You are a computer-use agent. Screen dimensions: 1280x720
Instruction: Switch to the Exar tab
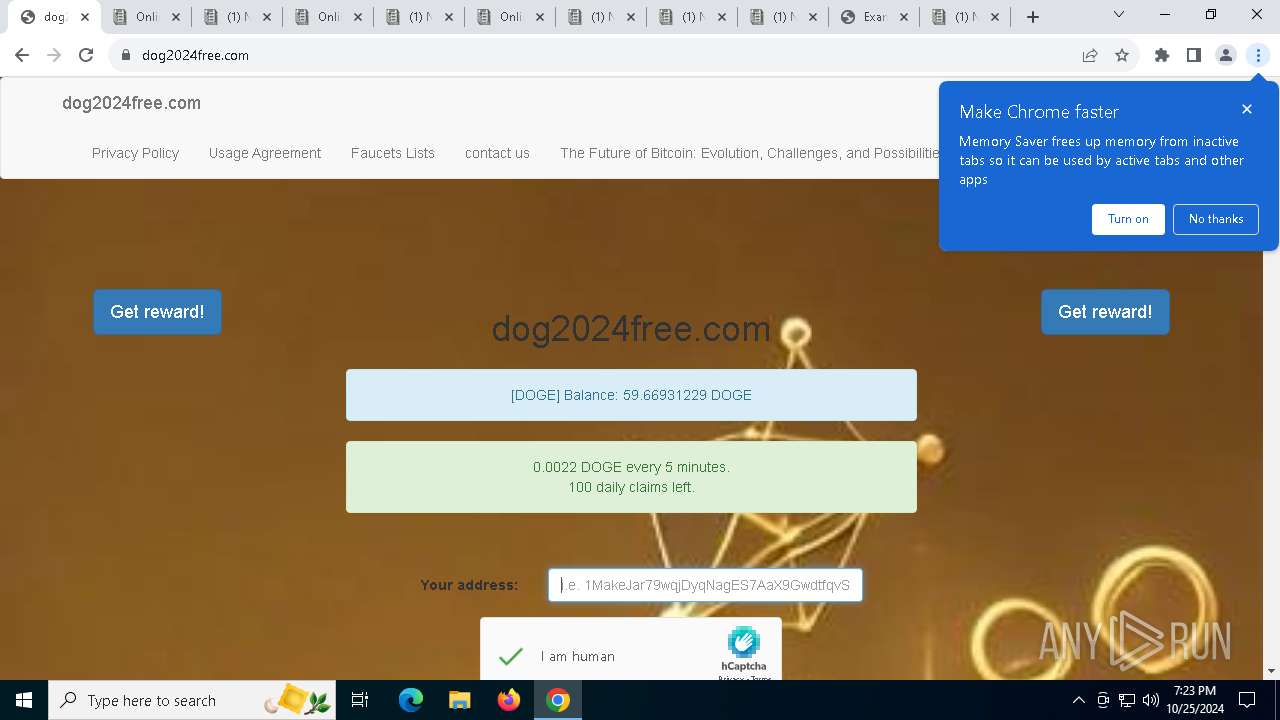(x=874, y=17)
